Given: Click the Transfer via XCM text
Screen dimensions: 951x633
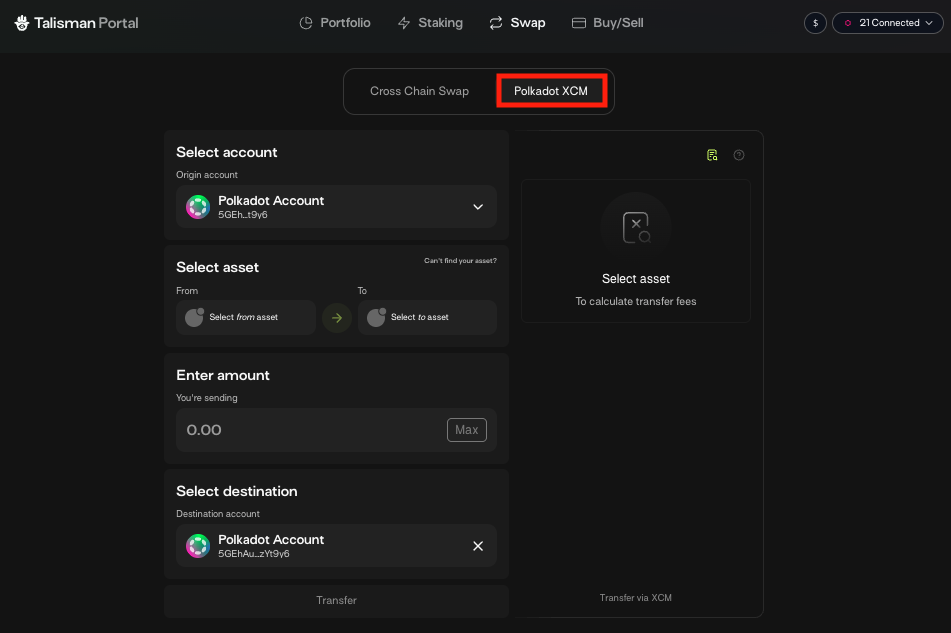Looking at the screenshot, I should point(636,598).
